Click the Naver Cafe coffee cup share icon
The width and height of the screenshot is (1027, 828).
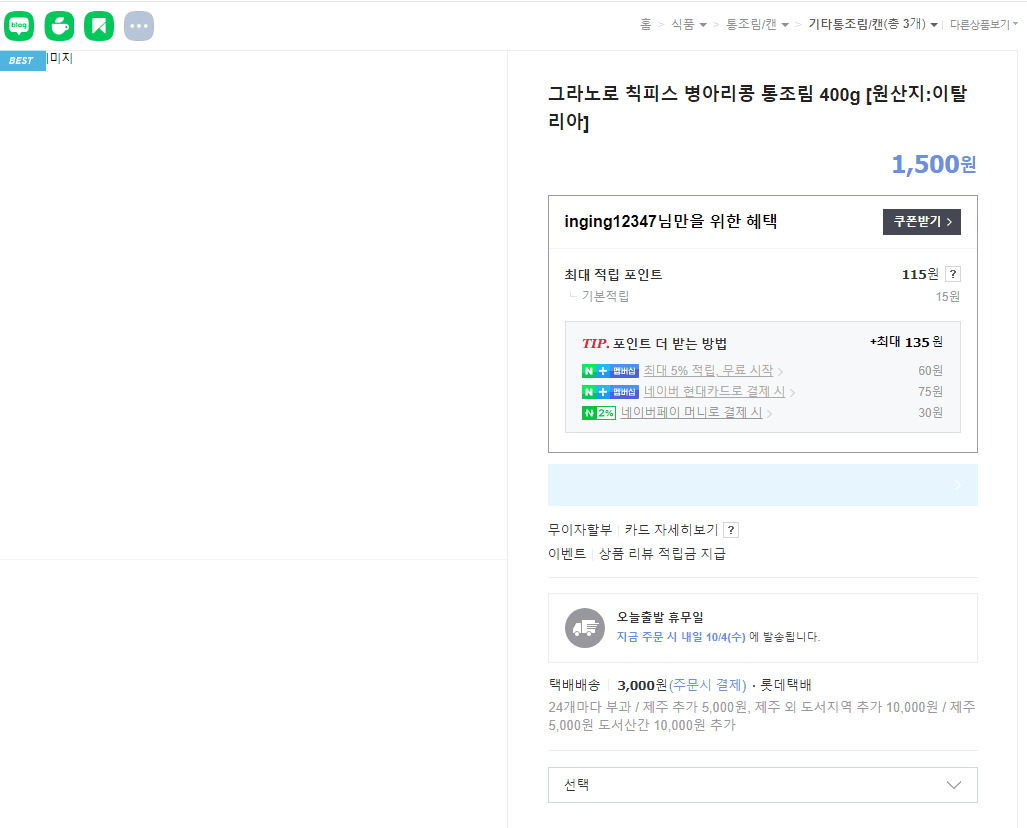click(59, 26)
